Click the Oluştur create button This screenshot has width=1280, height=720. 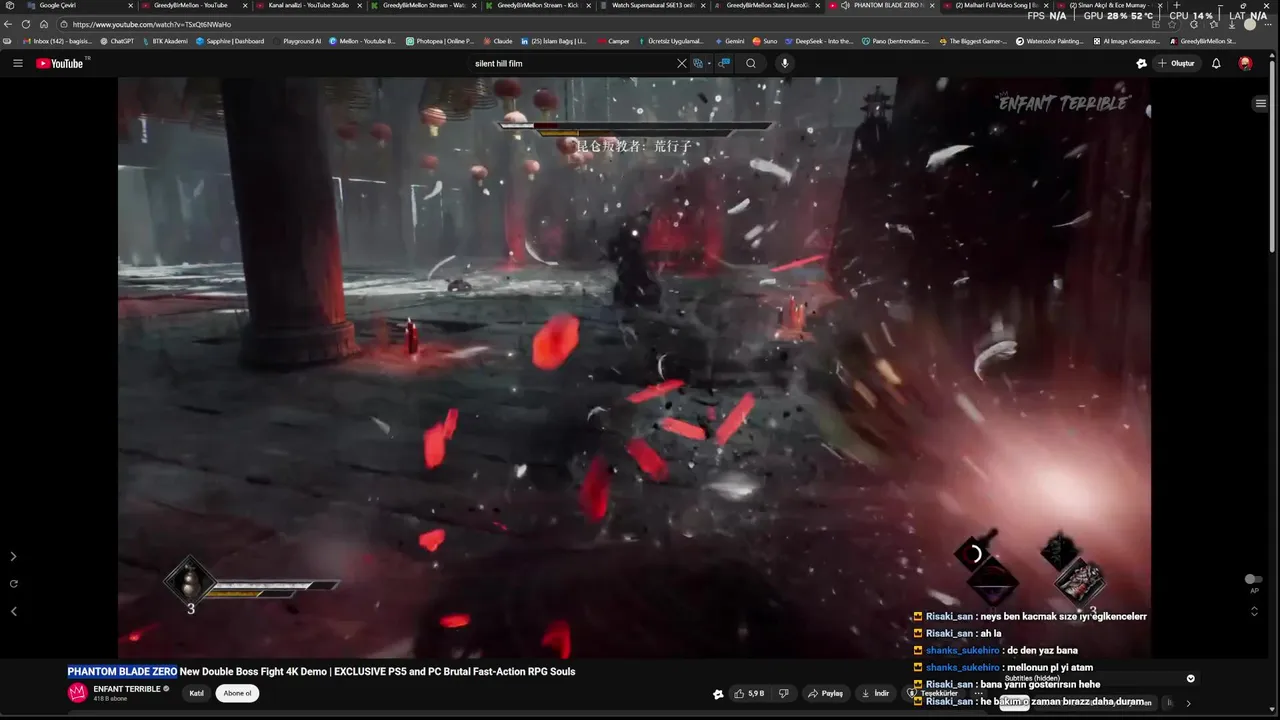(1177, 63)
